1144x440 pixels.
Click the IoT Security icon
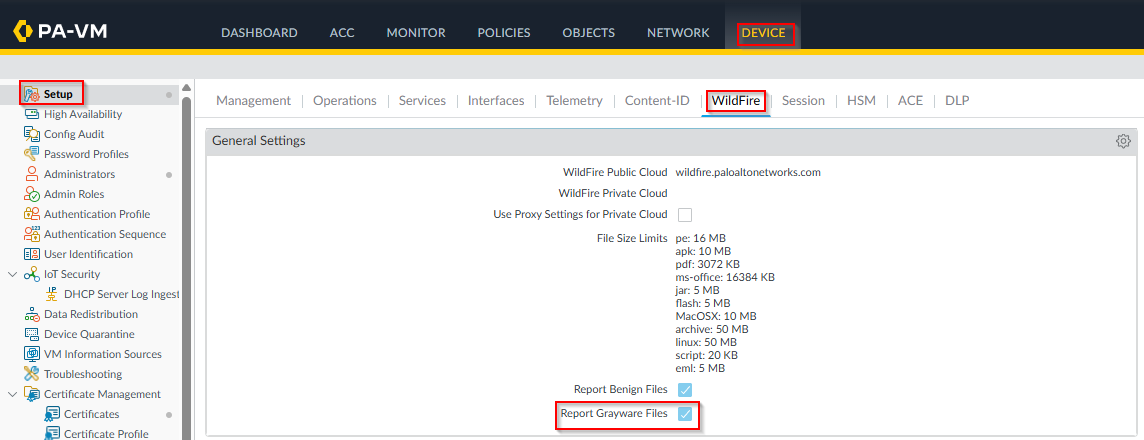(x=31, y=274)
